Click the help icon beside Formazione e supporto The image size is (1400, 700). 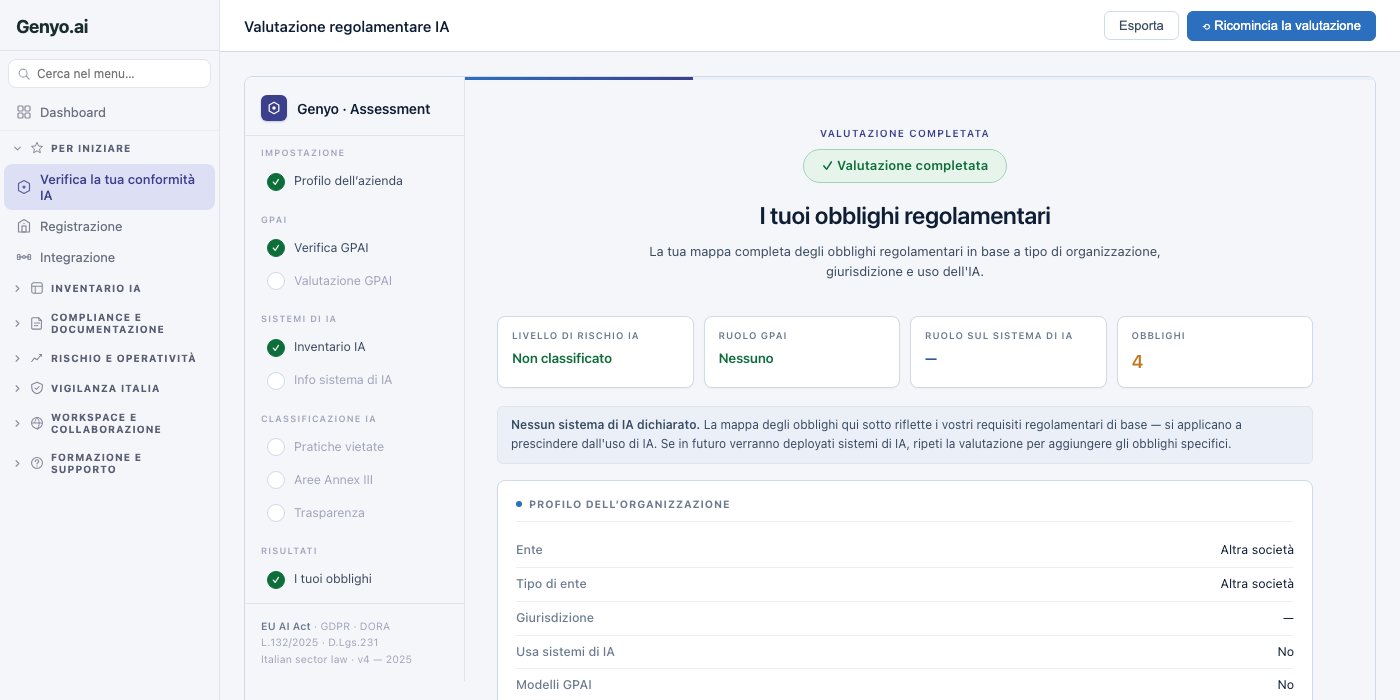(x=37, y=463)
